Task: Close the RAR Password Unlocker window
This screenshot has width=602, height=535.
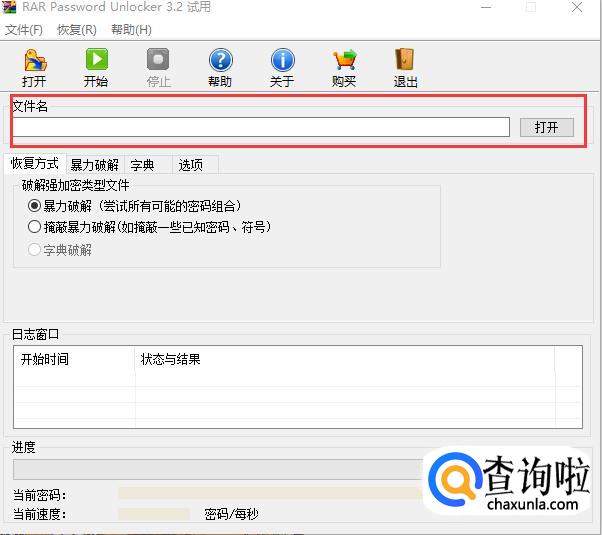Action: [577, 7]
